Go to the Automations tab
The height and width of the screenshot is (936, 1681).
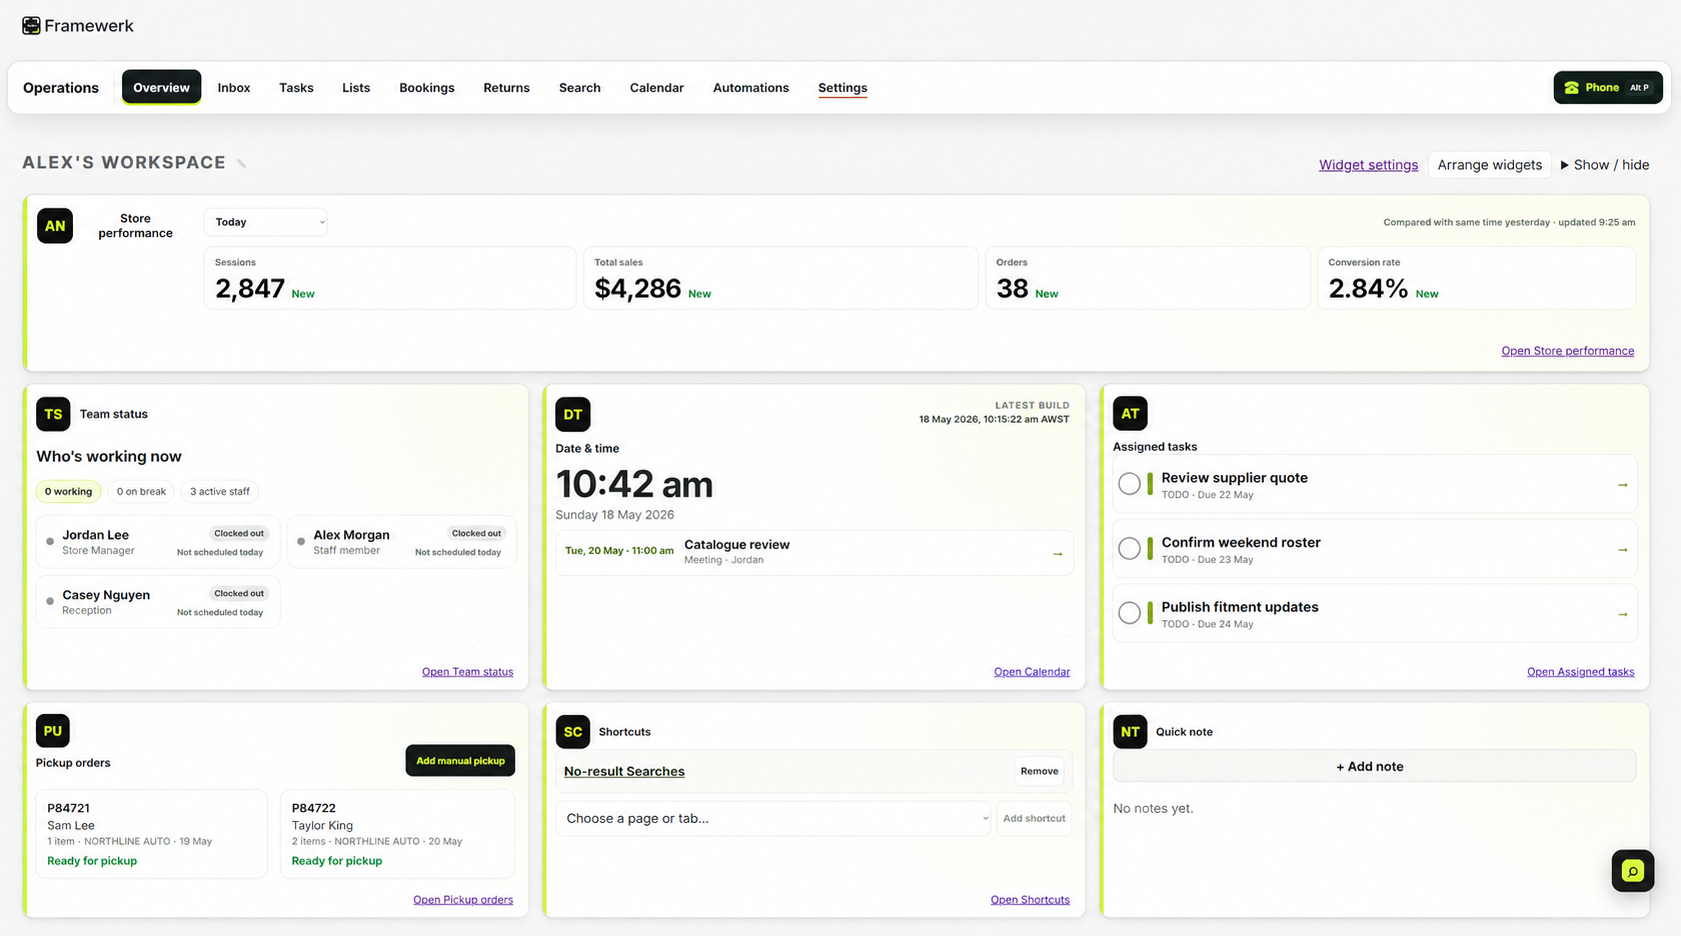click(751, 88)
